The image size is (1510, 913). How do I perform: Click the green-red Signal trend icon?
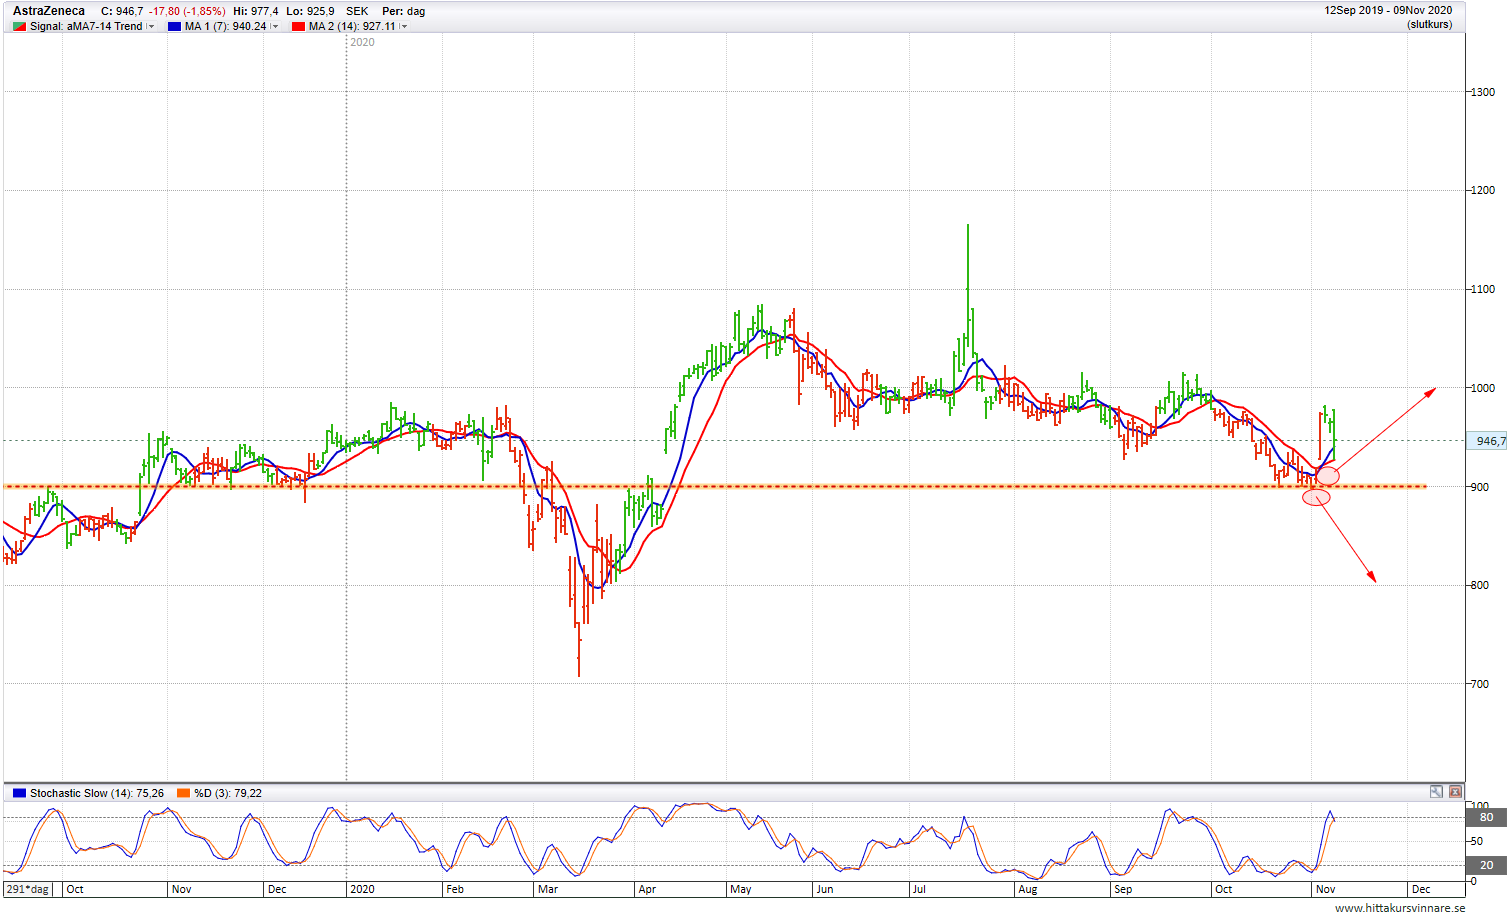[19, 27]
